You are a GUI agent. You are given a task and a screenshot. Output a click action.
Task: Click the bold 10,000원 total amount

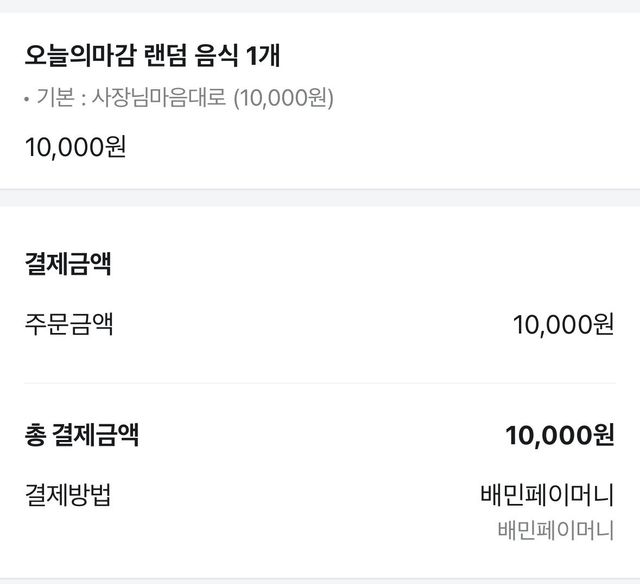[560, 435]
